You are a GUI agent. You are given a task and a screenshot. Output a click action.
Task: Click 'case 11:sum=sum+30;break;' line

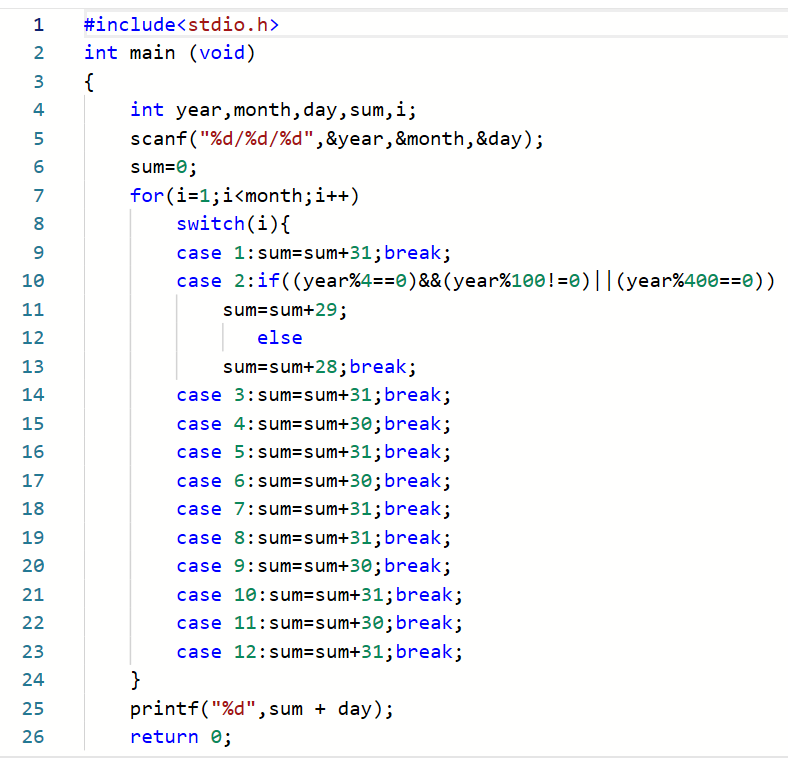319,623
